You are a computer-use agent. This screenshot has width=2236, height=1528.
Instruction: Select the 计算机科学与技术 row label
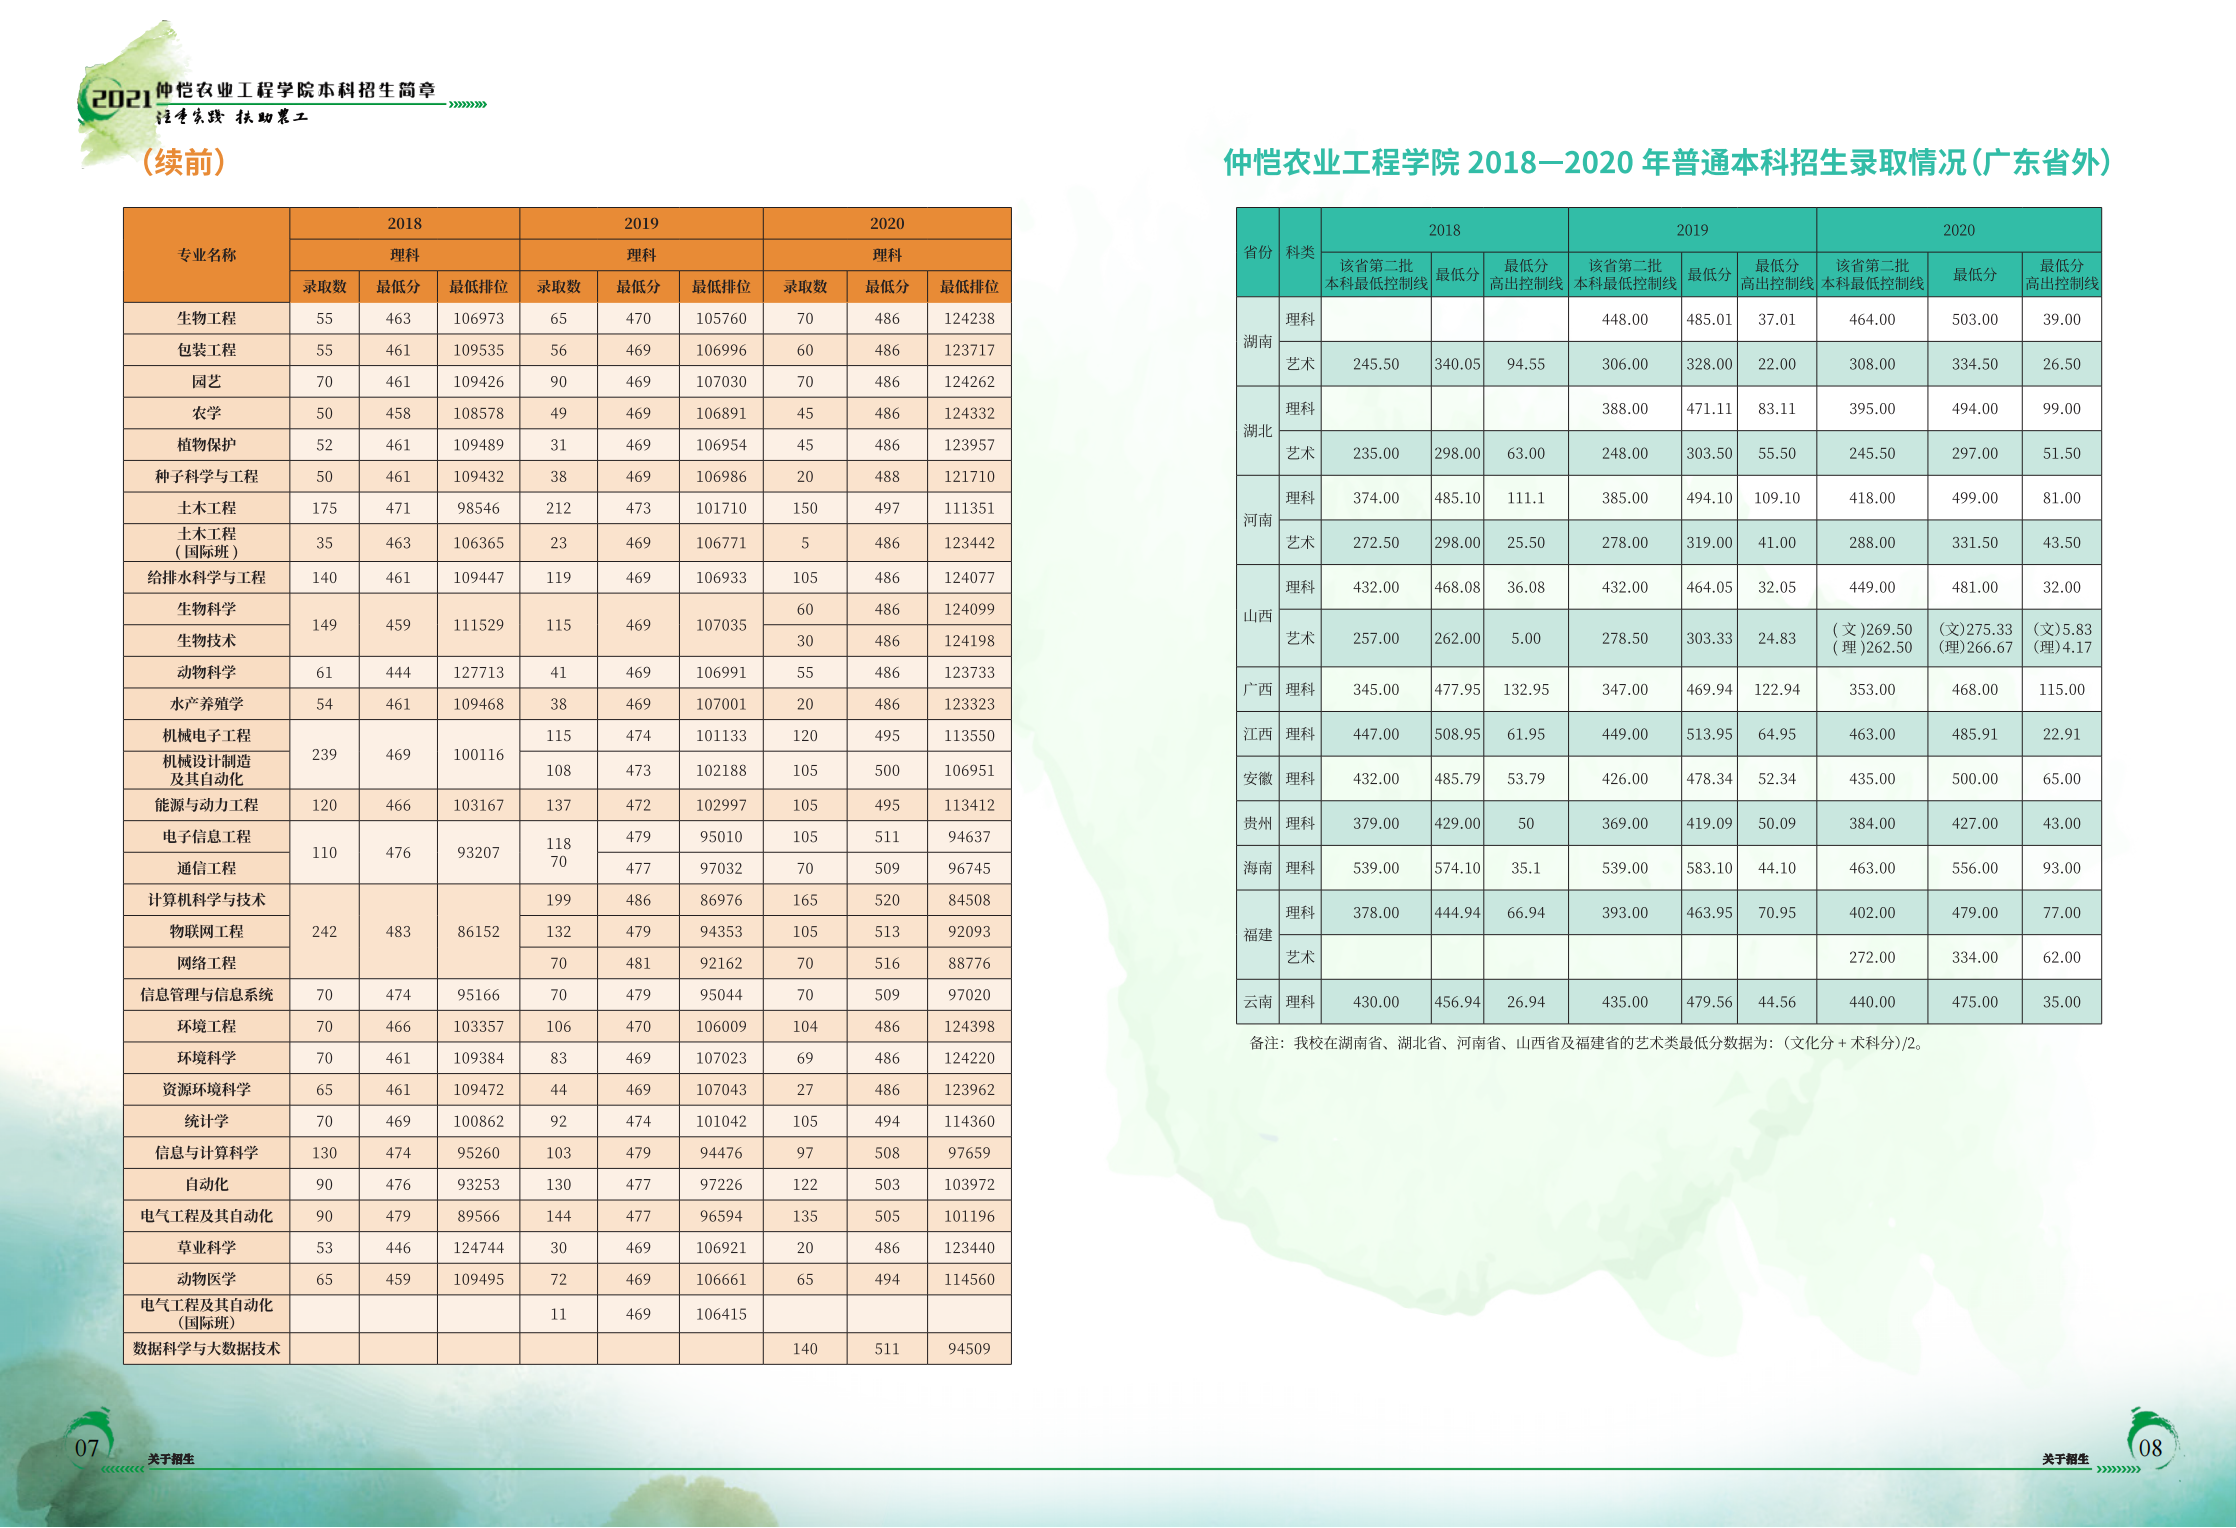(x=206, y=899)
